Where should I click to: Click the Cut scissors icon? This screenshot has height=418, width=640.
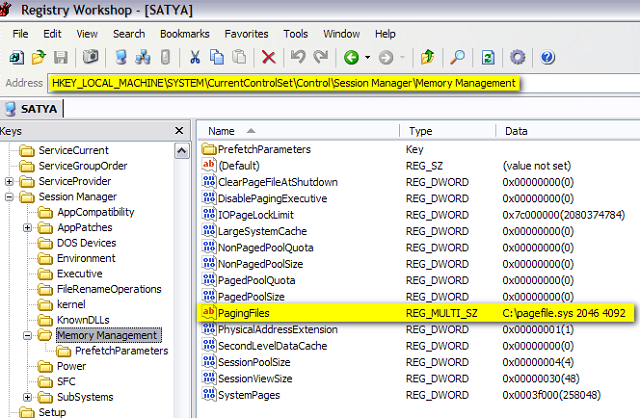(195, 58)
